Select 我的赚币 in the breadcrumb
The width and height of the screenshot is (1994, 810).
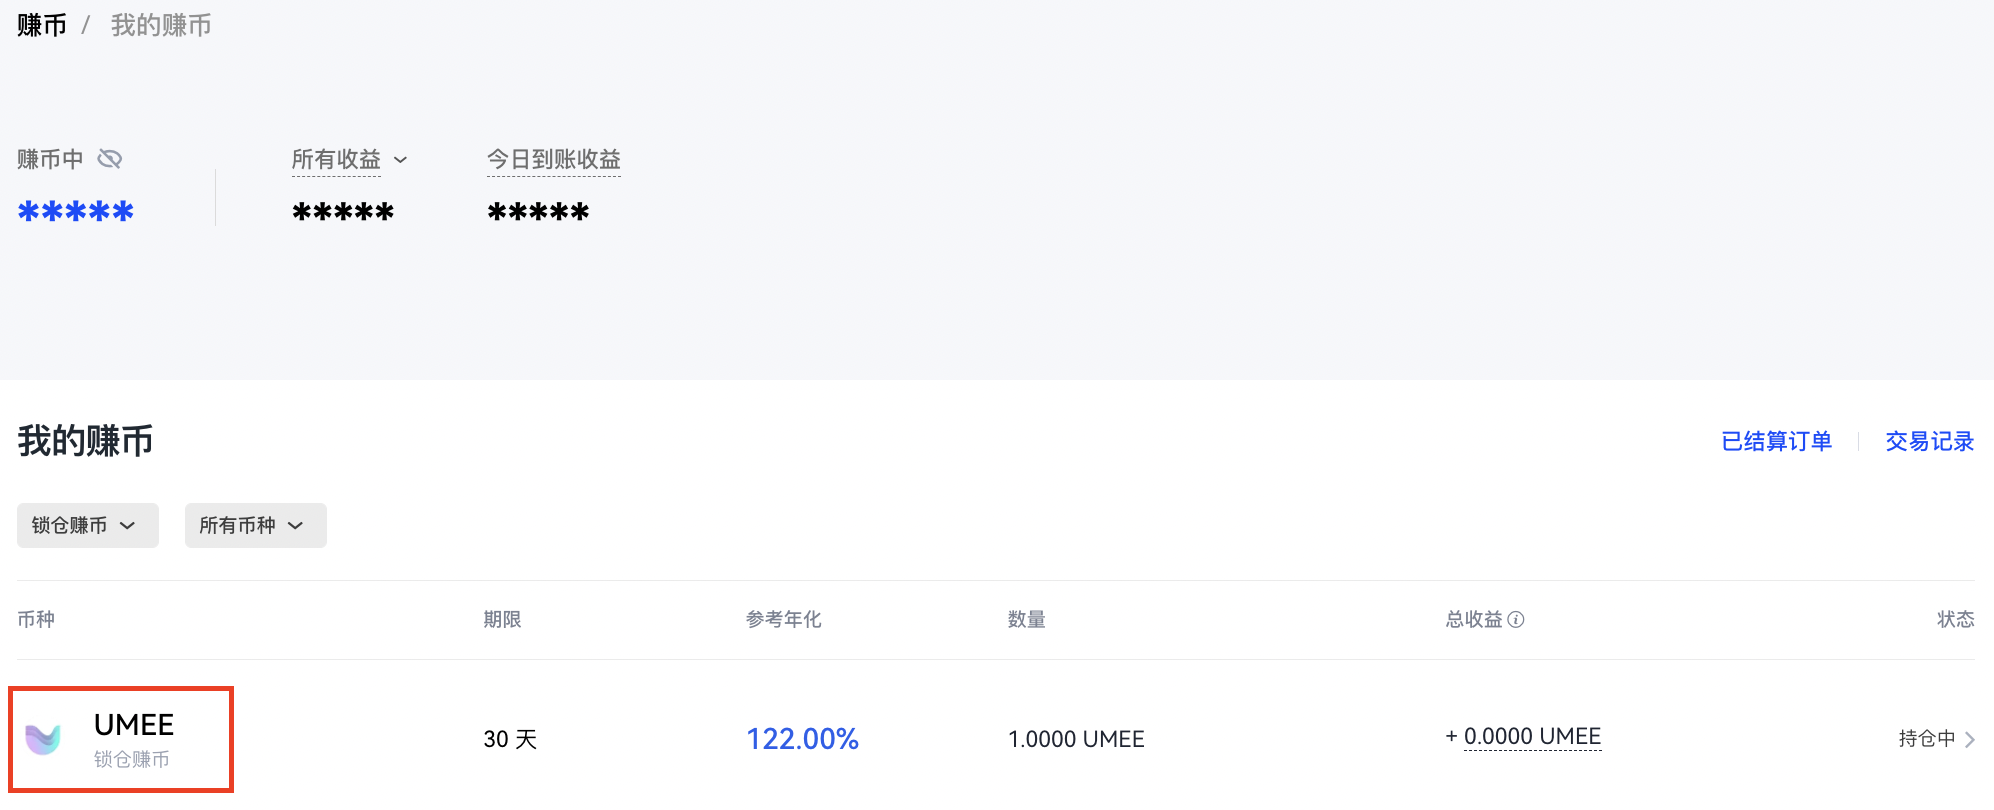(x=161, y=25)
